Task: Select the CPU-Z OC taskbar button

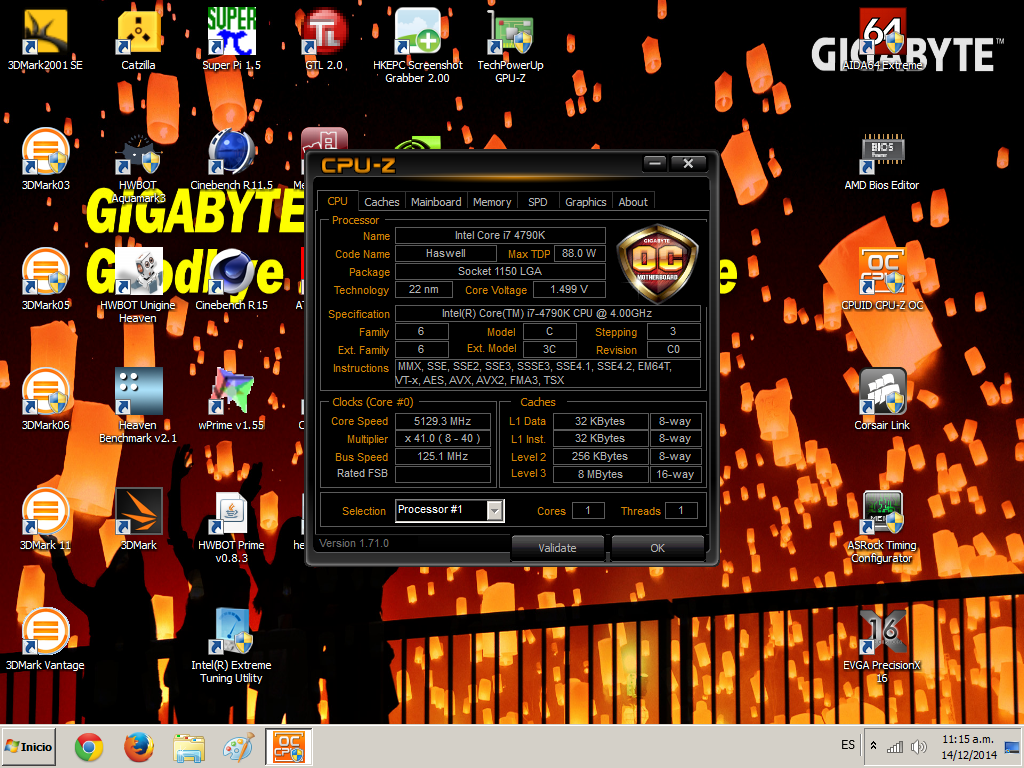Action: pyautogui.click(x=289, y=747)
